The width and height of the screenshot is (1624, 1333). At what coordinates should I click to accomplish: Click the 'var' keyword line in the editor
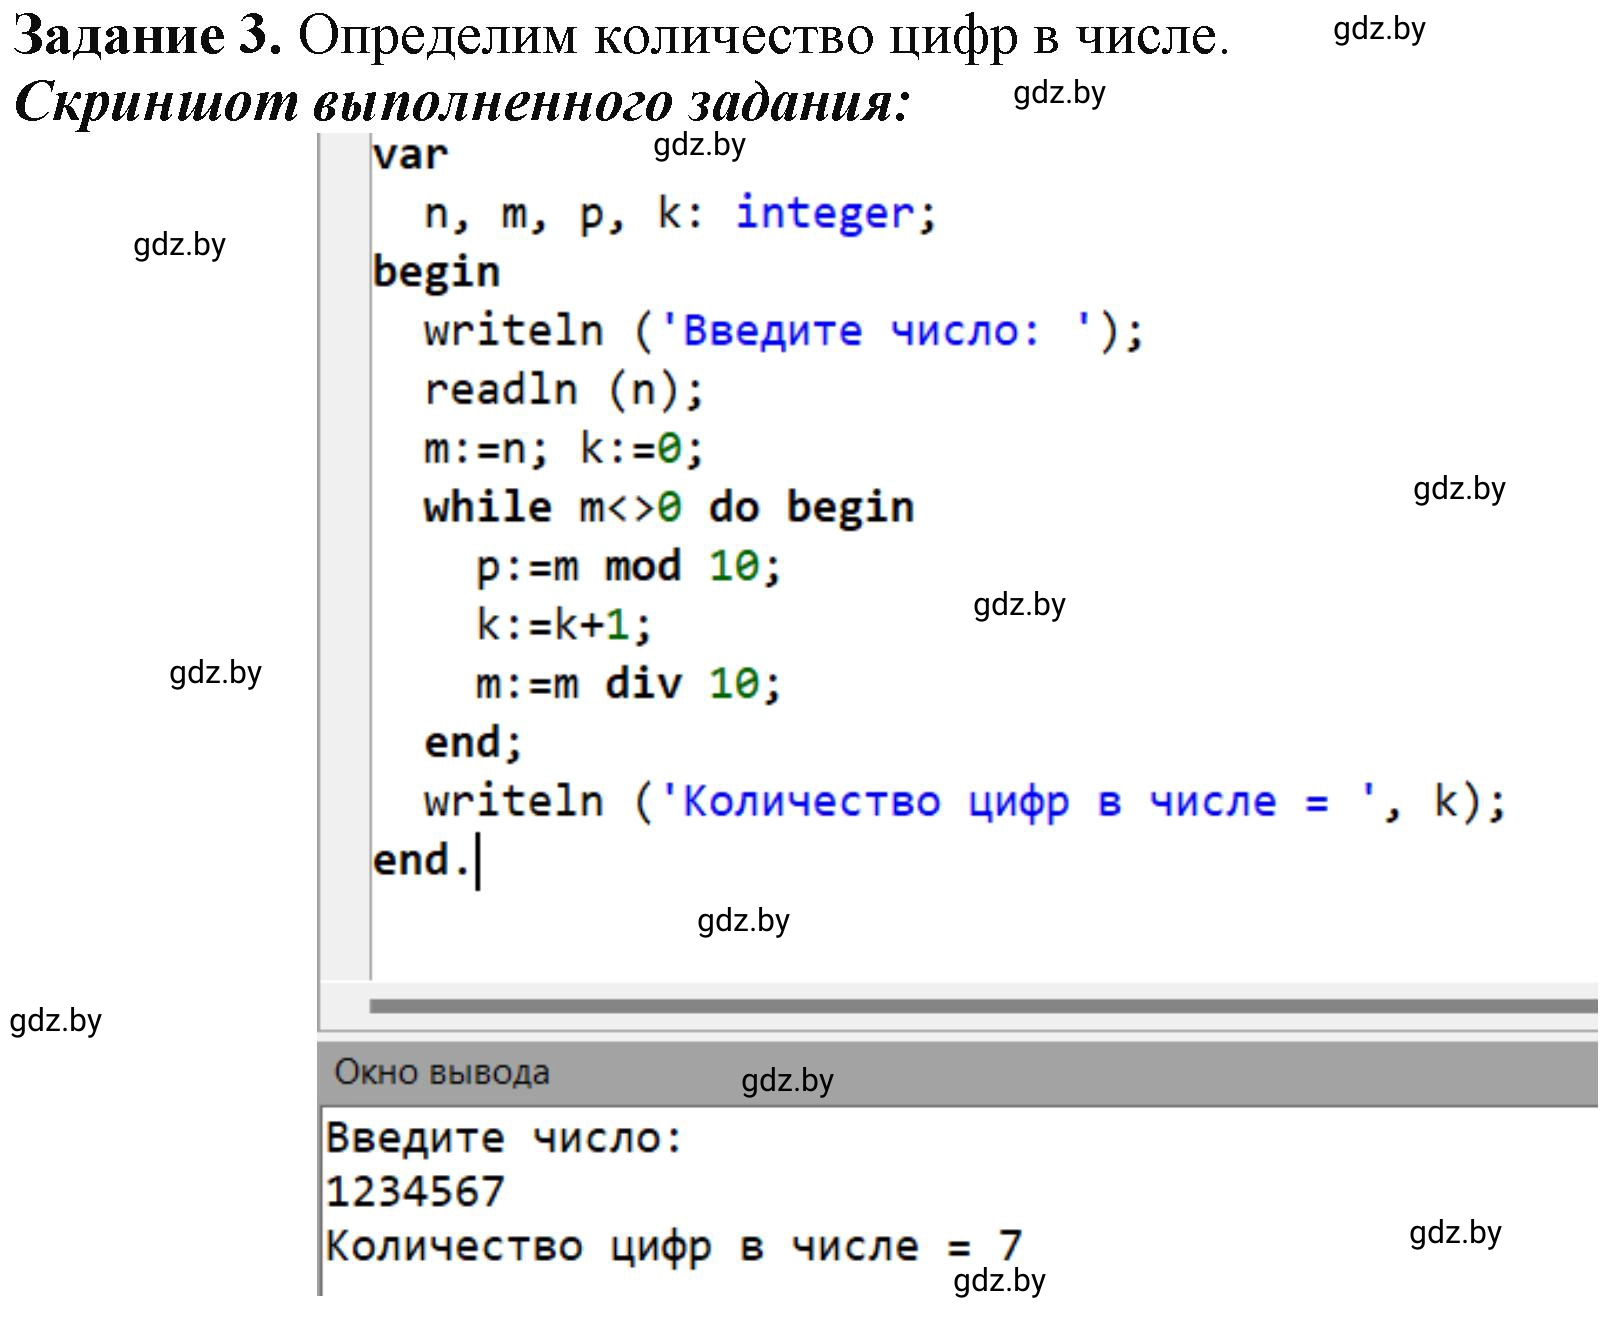tap(410, 155)
